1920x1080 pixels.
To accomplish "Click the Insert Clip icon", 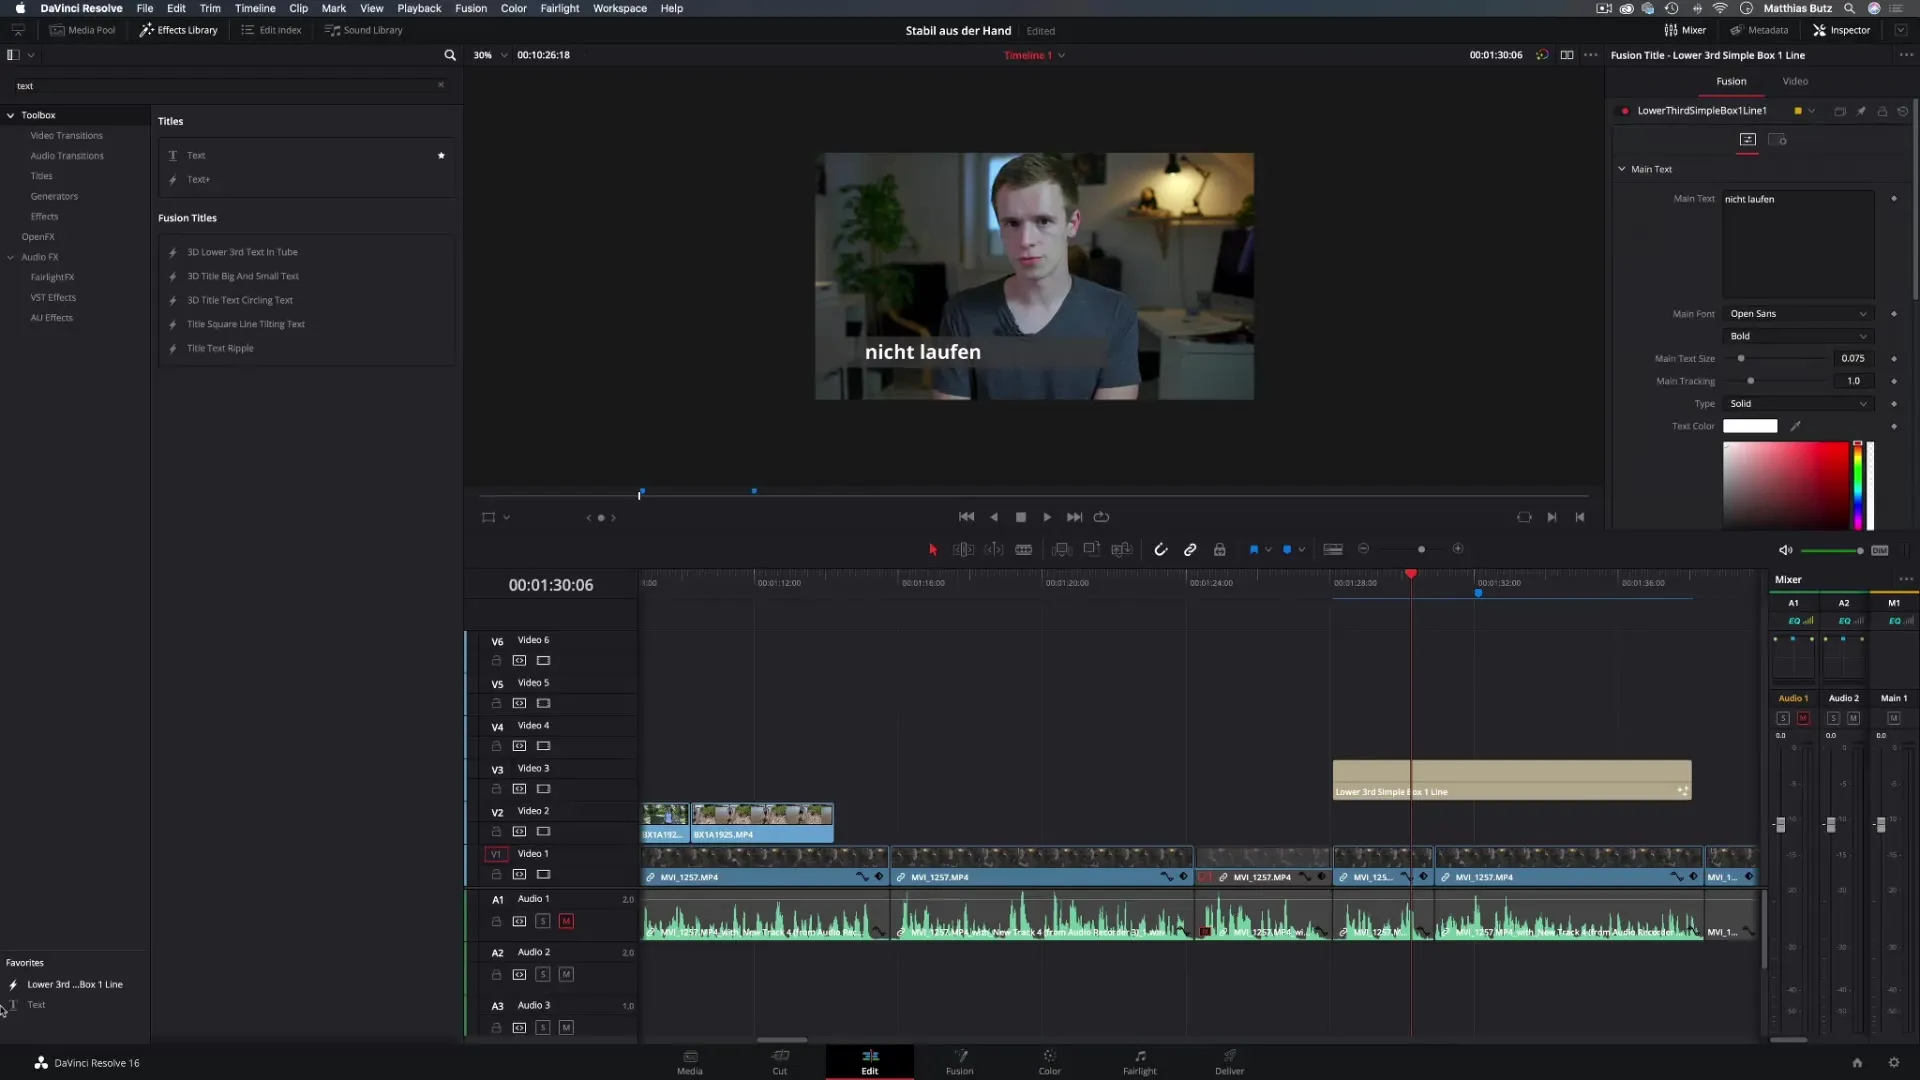I will coord(1062,549).
